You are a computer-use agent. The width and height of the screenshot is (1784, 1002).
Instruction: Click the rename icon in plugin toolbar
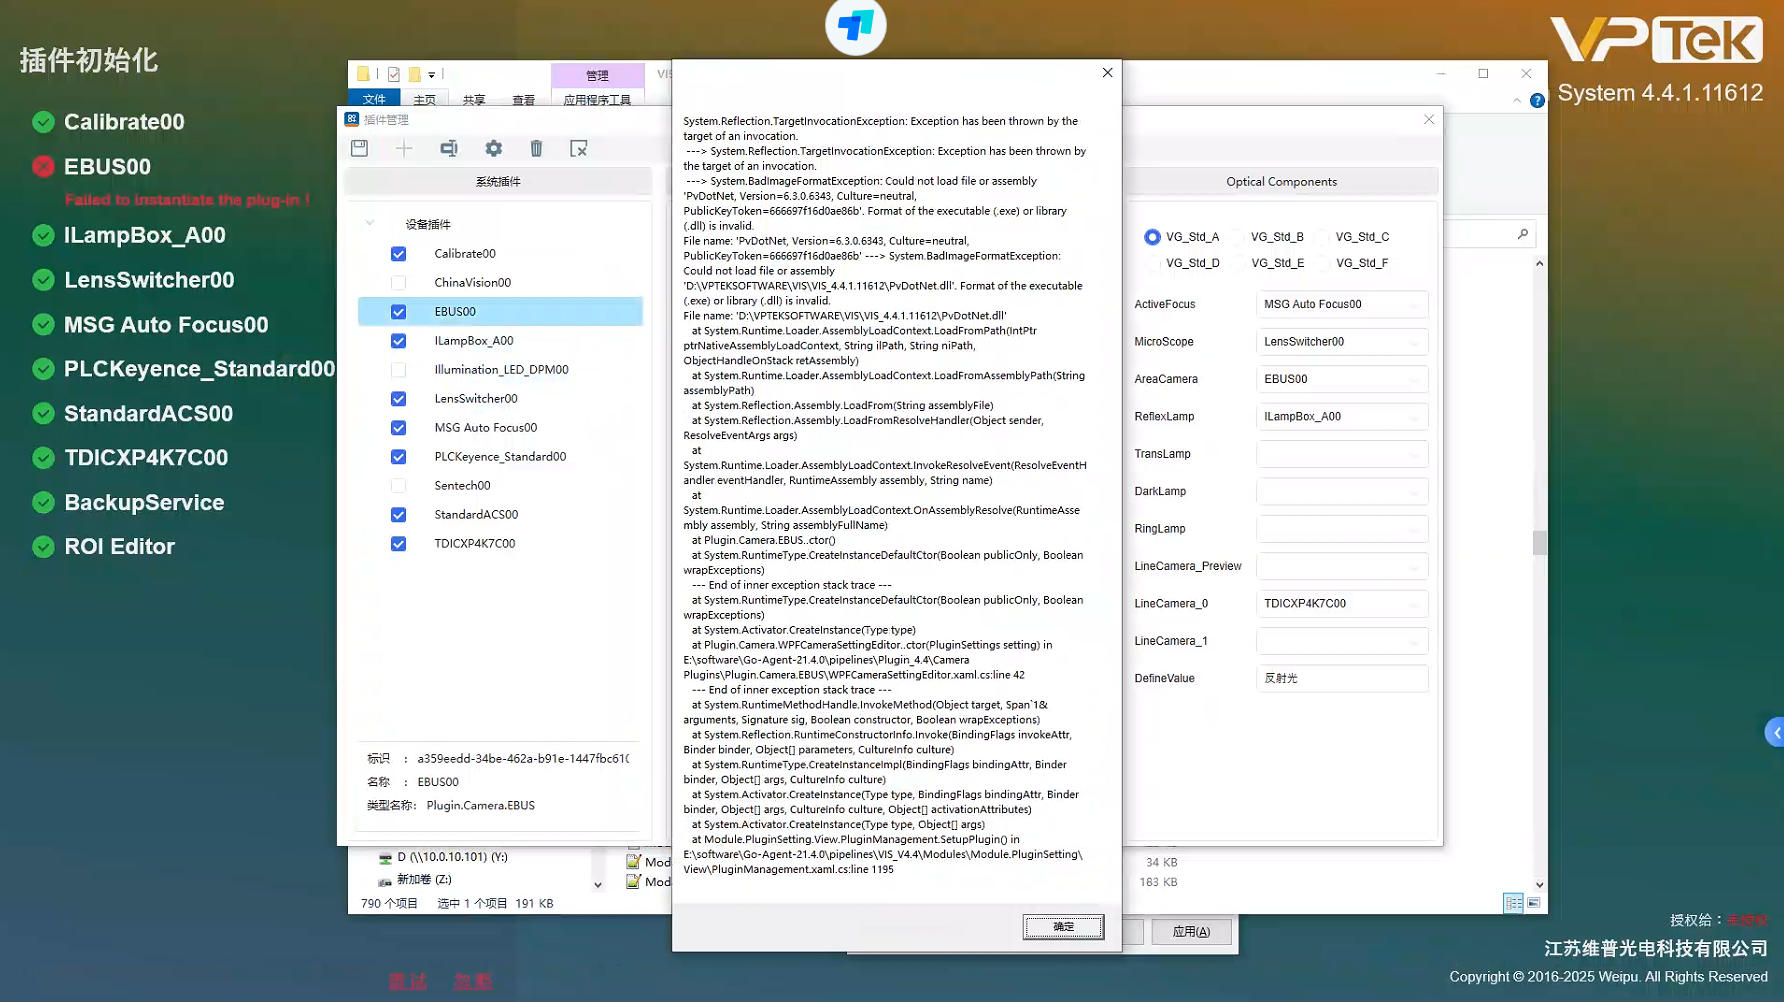[x=449, y=148]
